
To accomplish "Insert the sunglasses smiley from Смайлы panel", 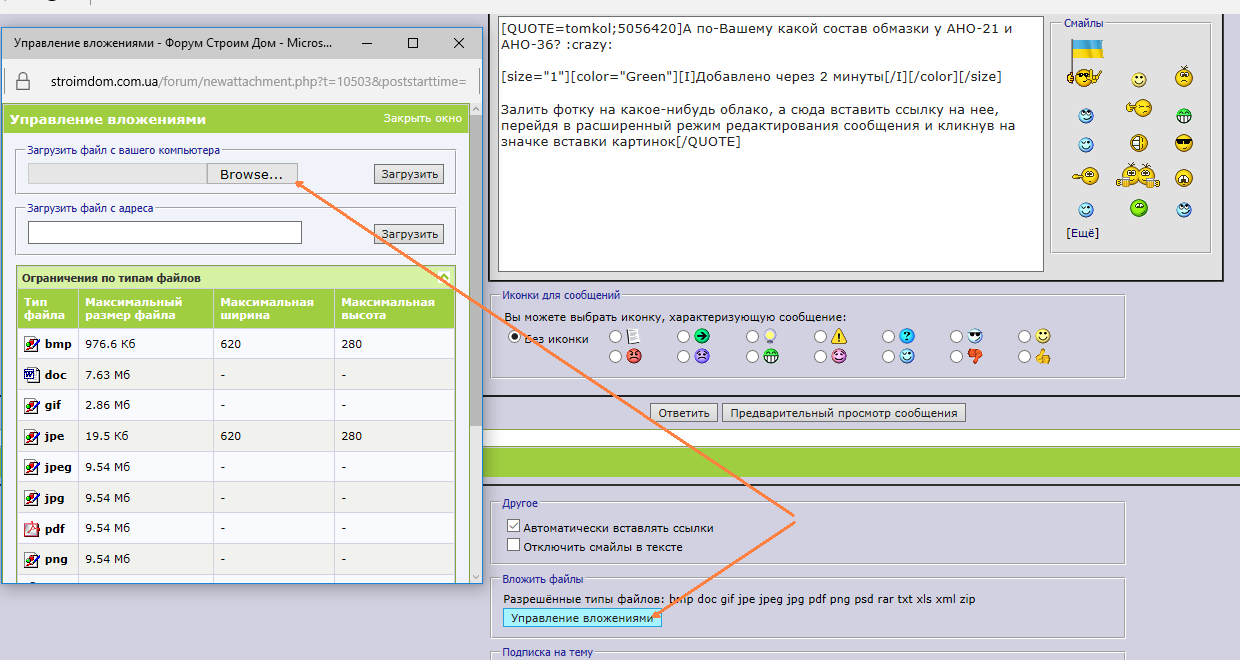I will pos(1184,143).
